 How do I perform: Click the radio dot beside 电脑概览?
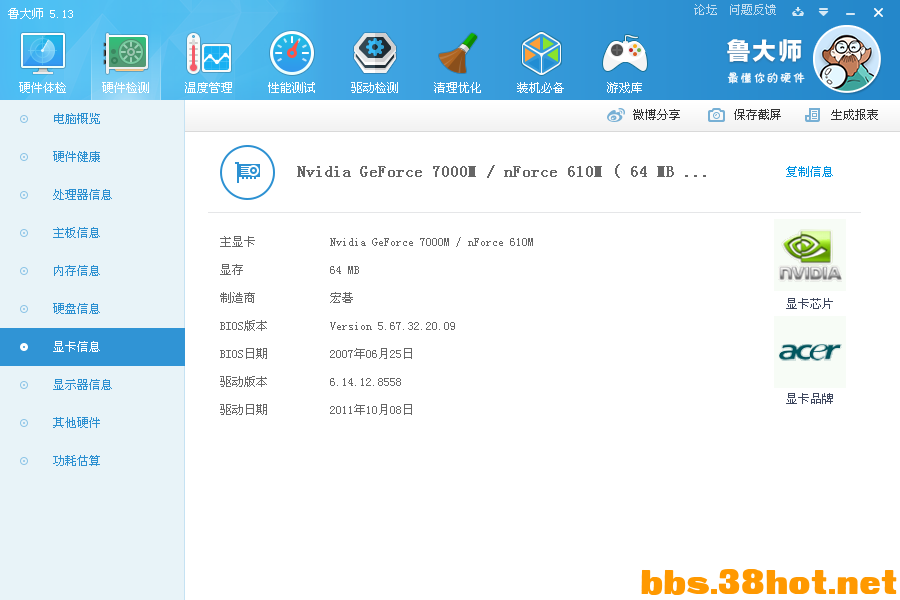click(24, 119)
